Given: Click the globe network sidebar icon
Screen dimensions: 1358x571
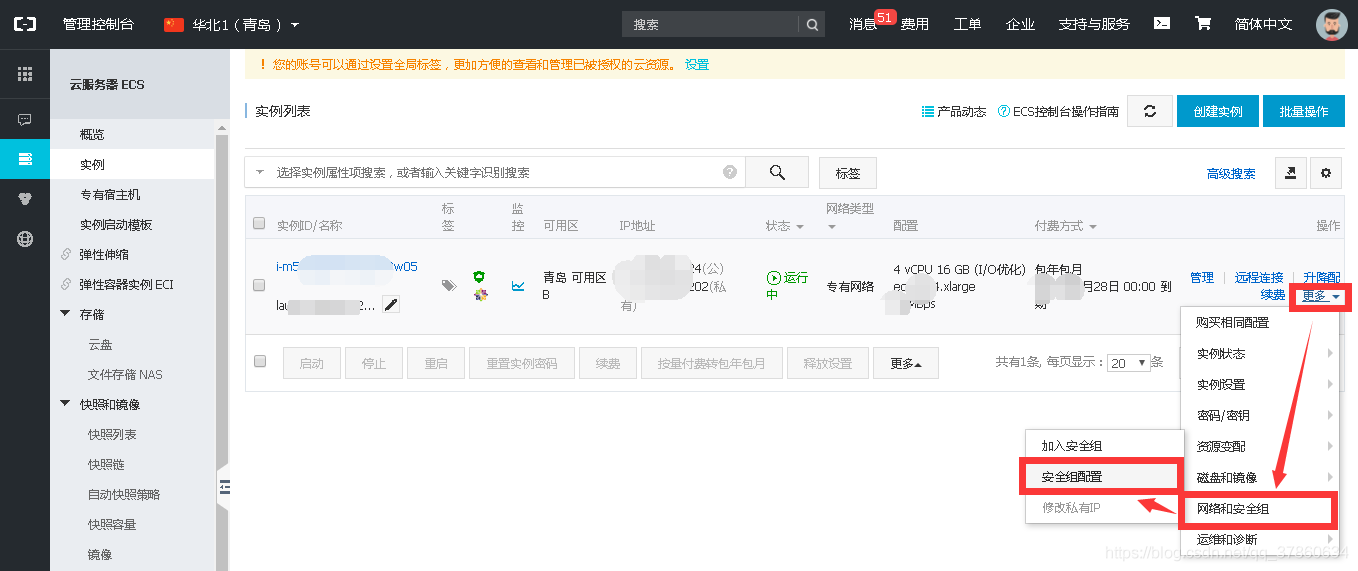Looking at the screenshot, I should (25, 239).
